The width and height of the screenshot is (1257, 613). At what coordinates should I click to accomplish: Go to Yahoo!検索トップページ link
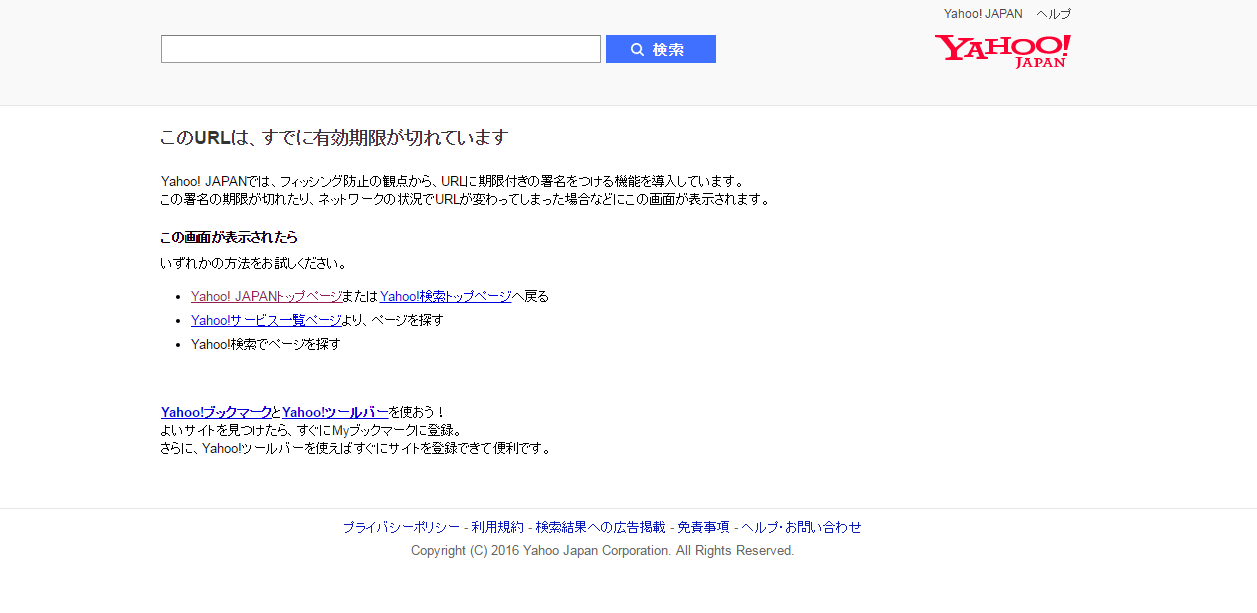pyautogui.click(x=446, y=296)
